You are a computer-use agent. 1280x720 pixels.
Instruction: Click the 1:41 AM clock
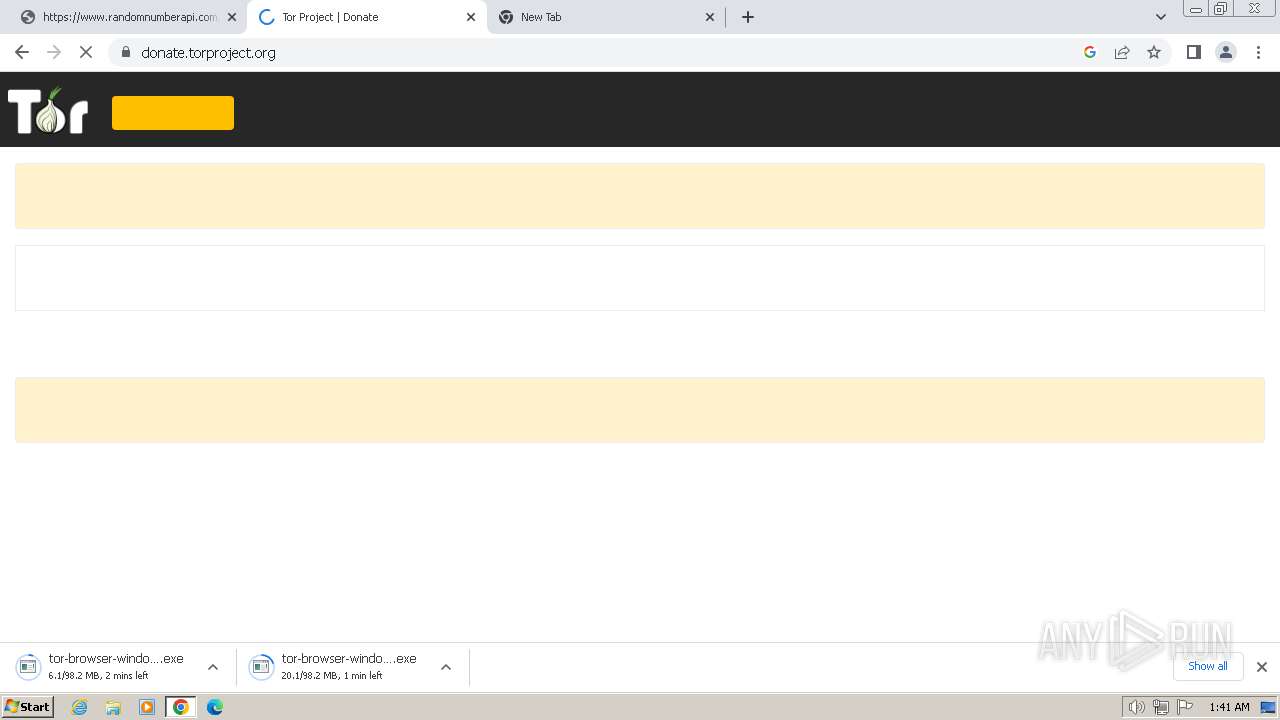coord(1229,707)
